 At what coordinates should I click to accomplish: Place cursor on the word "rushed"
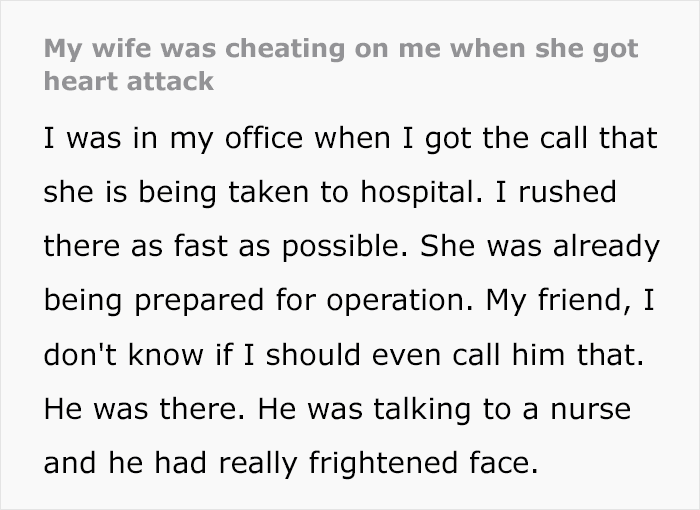tap(567, 192)
